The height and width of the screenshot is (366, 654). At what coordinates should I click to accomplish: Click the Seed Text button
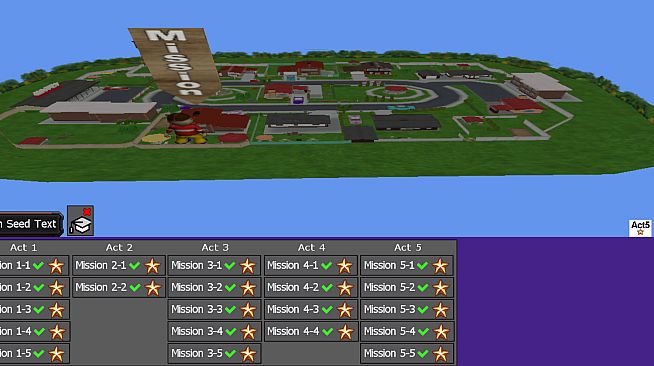pyautogui.click(x=31, y=224)
